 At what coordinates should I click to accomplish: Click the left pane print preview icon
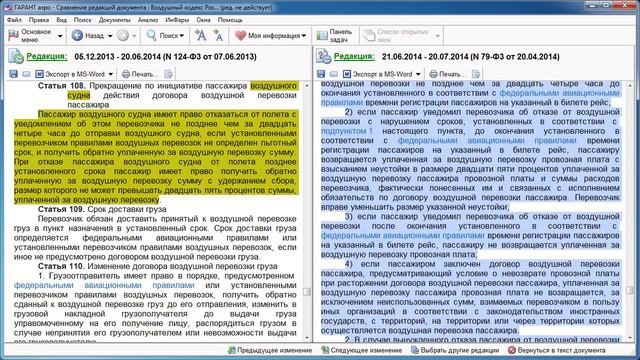click(x=168, y=74)
